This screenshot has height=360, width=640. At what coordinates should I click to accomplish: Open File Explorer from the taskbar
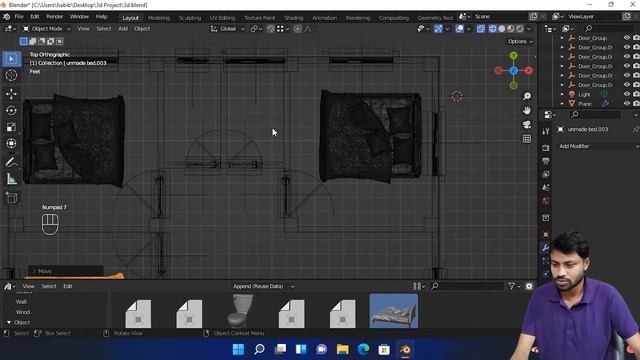(x=342, y=349)
